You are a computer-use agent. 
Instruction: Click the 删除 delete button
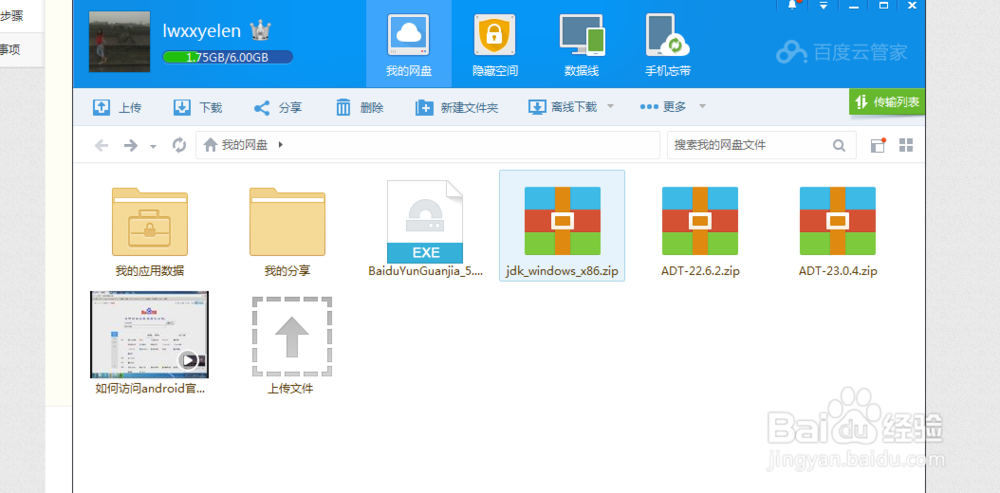click(360, 107)
